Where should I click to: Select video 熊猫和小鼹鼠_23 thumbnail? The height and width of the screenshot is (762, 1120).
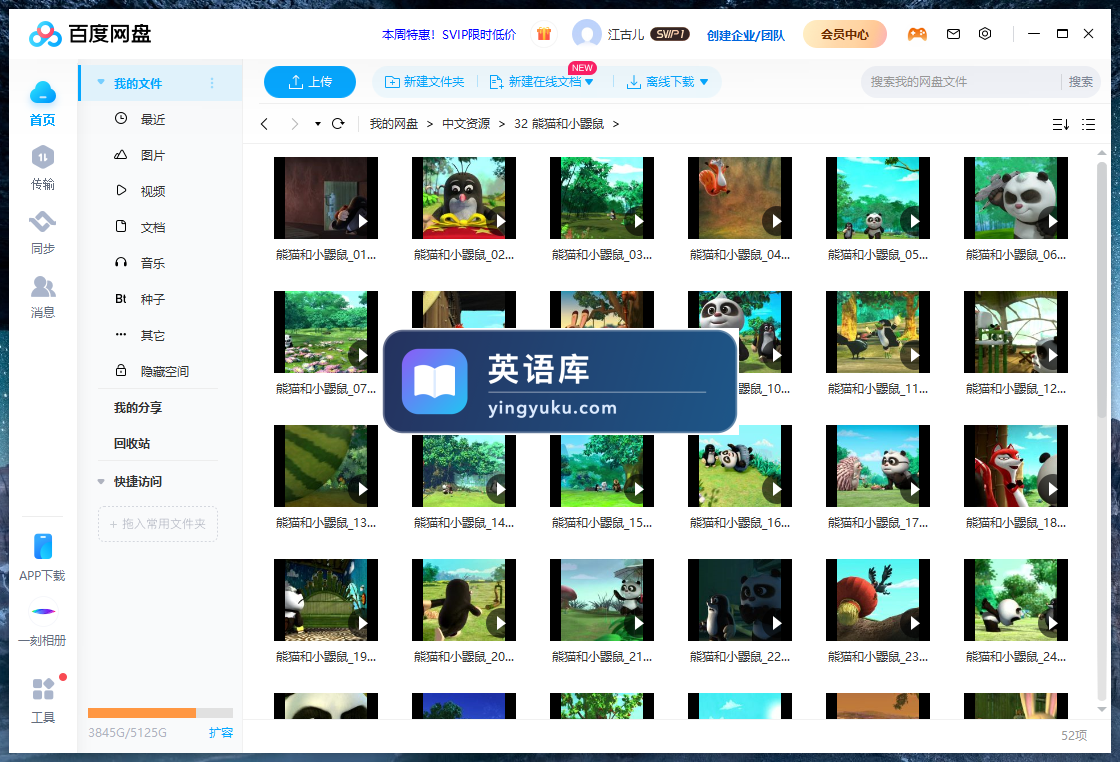coord(878,600)
